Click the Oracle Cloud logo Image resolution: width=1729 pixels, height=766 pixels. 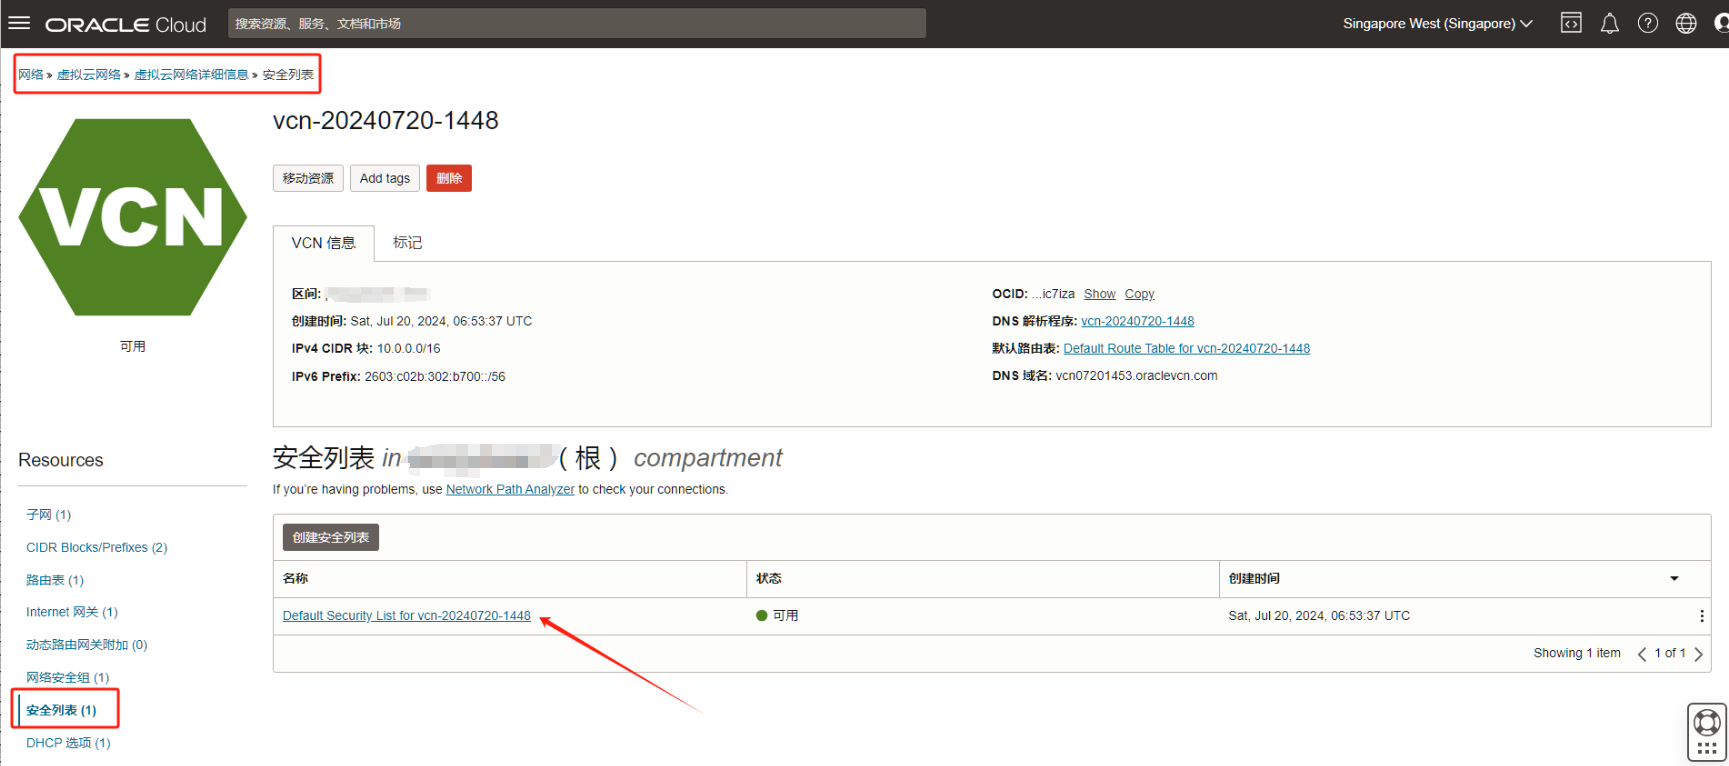tap(126, 24)
